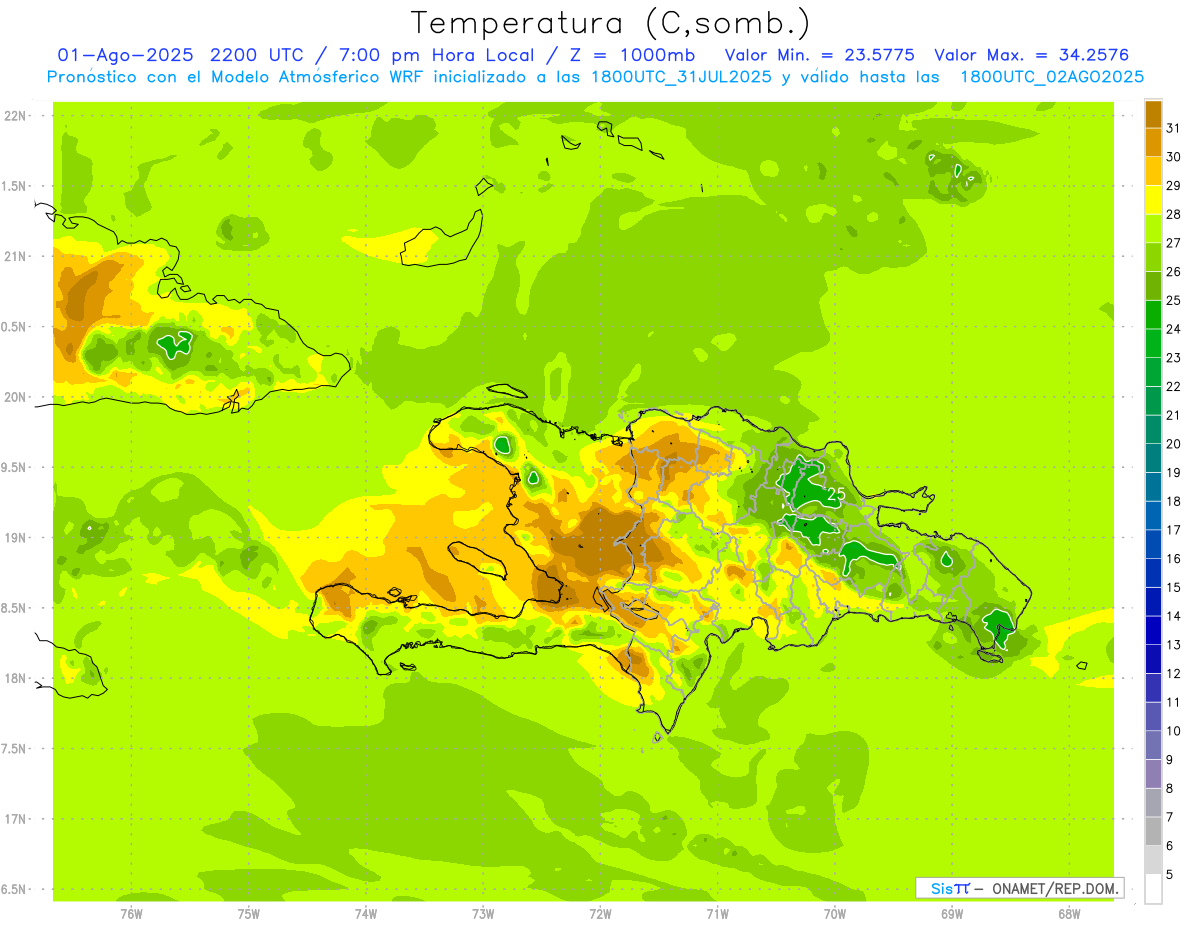Pick the white swatch below label 5
Screen dimensions: 1200x927
pyautogui.click(x=1153, y=889)
